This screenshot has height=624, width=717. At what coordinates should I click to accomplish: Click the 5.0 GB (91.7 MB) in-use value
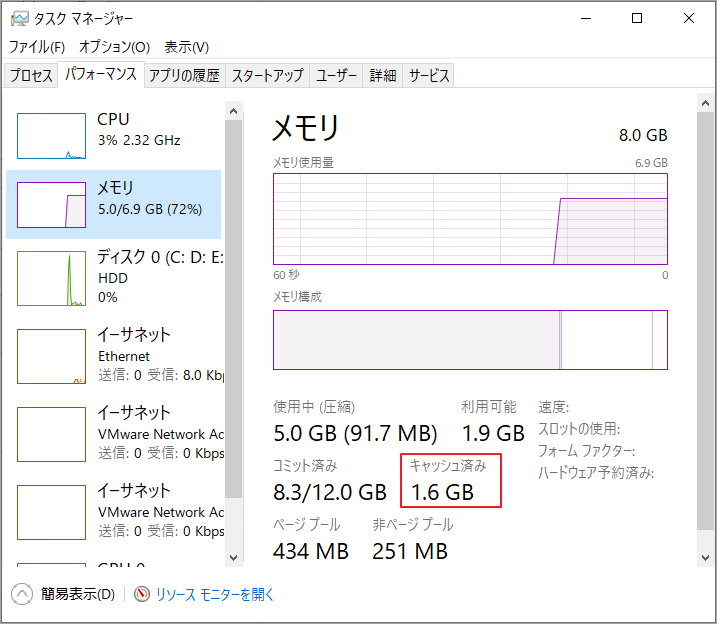tap(355, 433)
